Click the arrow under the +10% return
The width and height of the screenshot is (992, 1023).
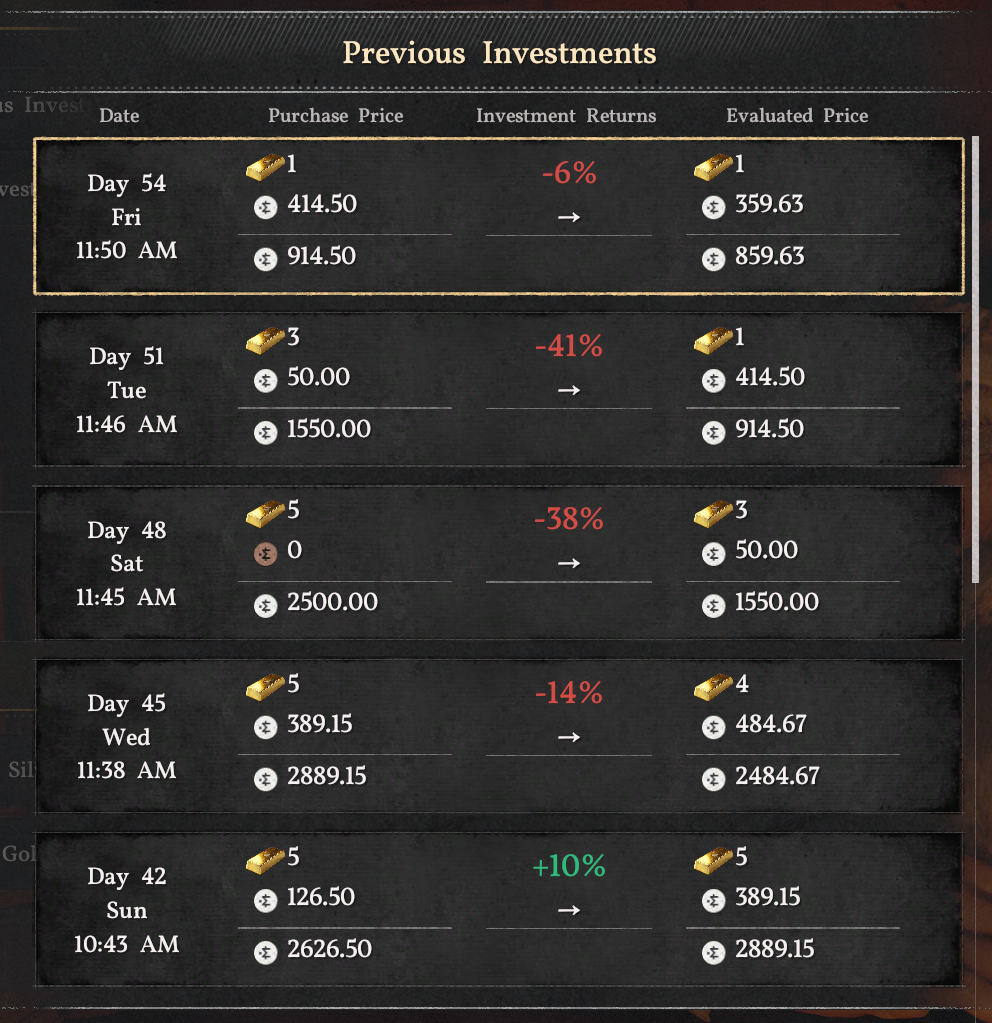tap(569, 910)
